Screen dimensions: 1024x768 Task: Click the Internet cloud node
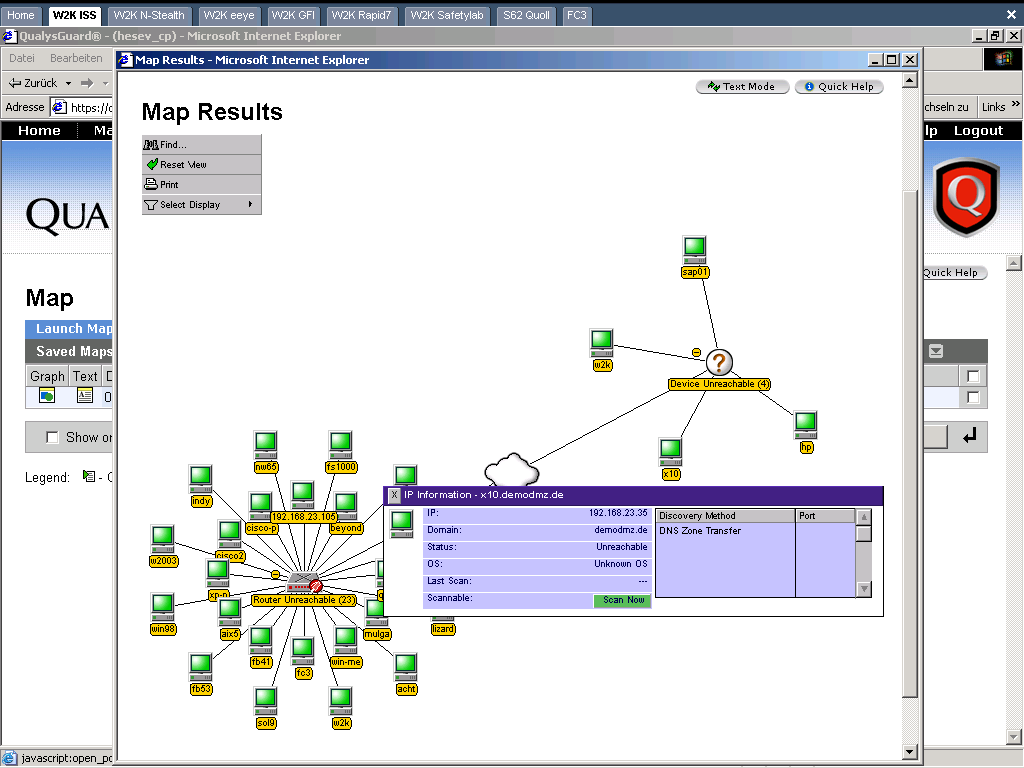tap(511, 469)
